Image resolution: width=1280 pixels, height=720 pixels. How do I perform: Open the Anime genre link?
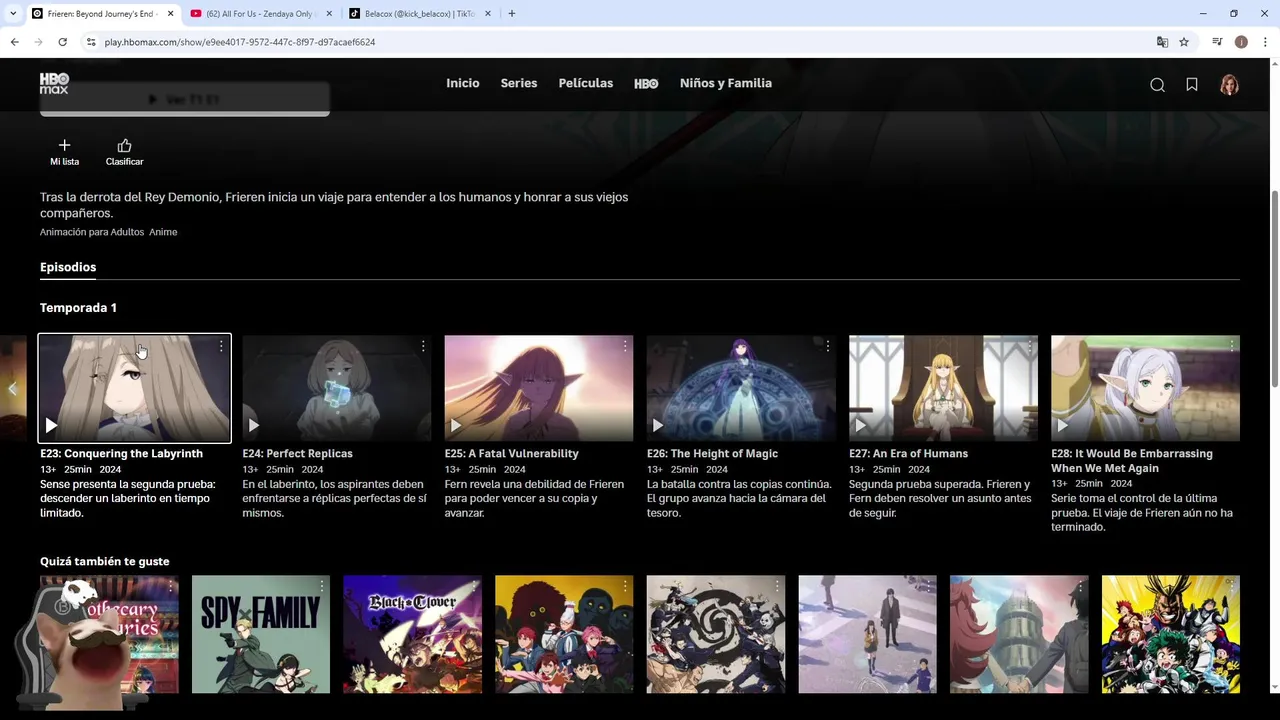(163, 232)
